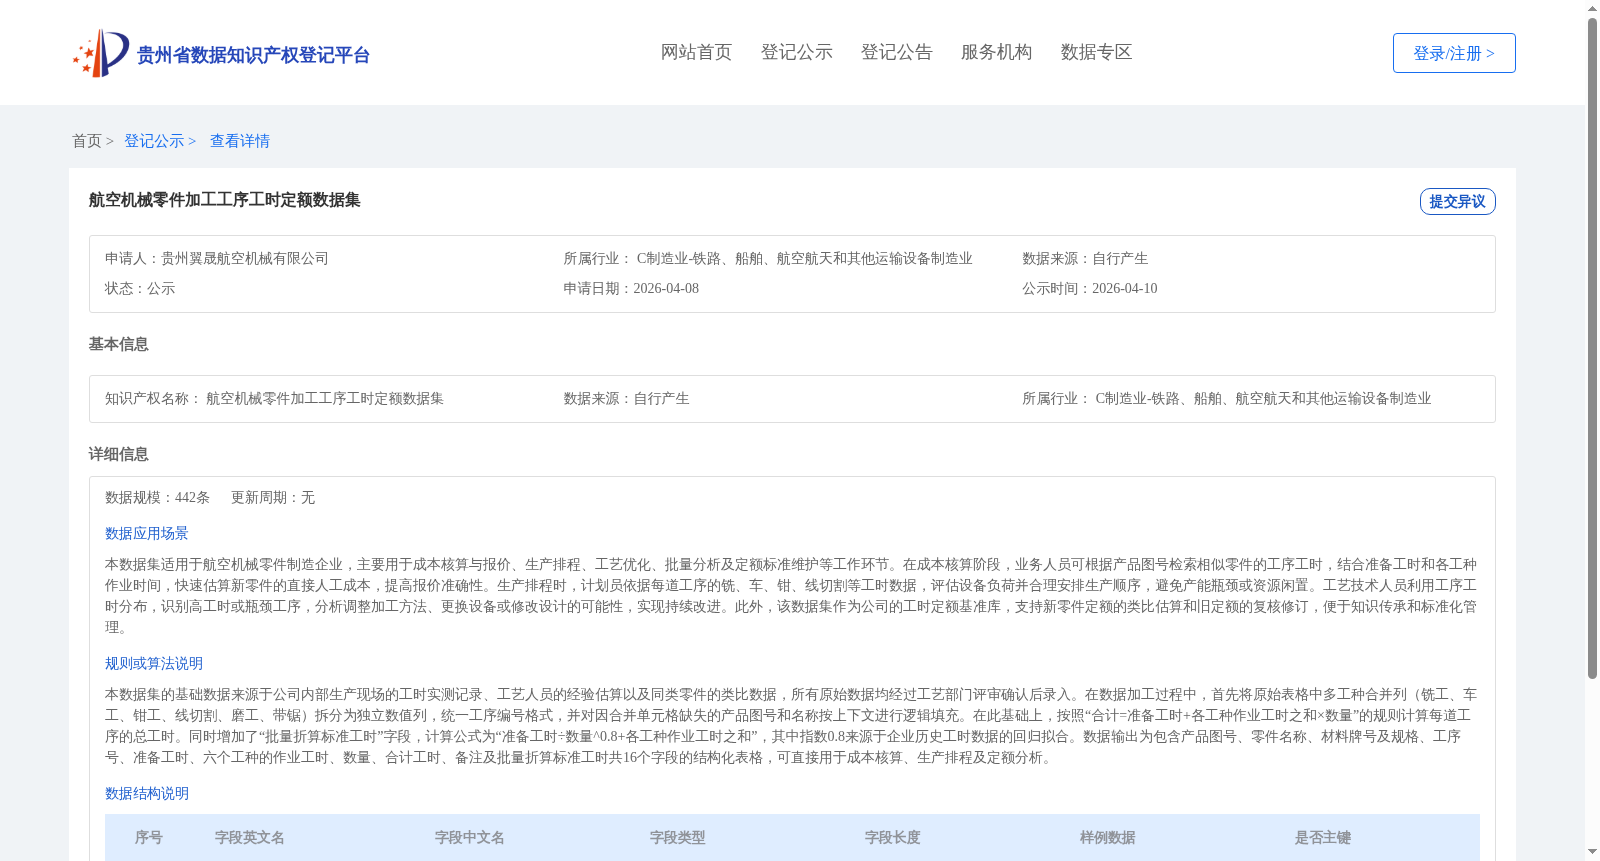
Task: Click the 申请日期：2026-04-08 text
Action: (x=631, y=288)
